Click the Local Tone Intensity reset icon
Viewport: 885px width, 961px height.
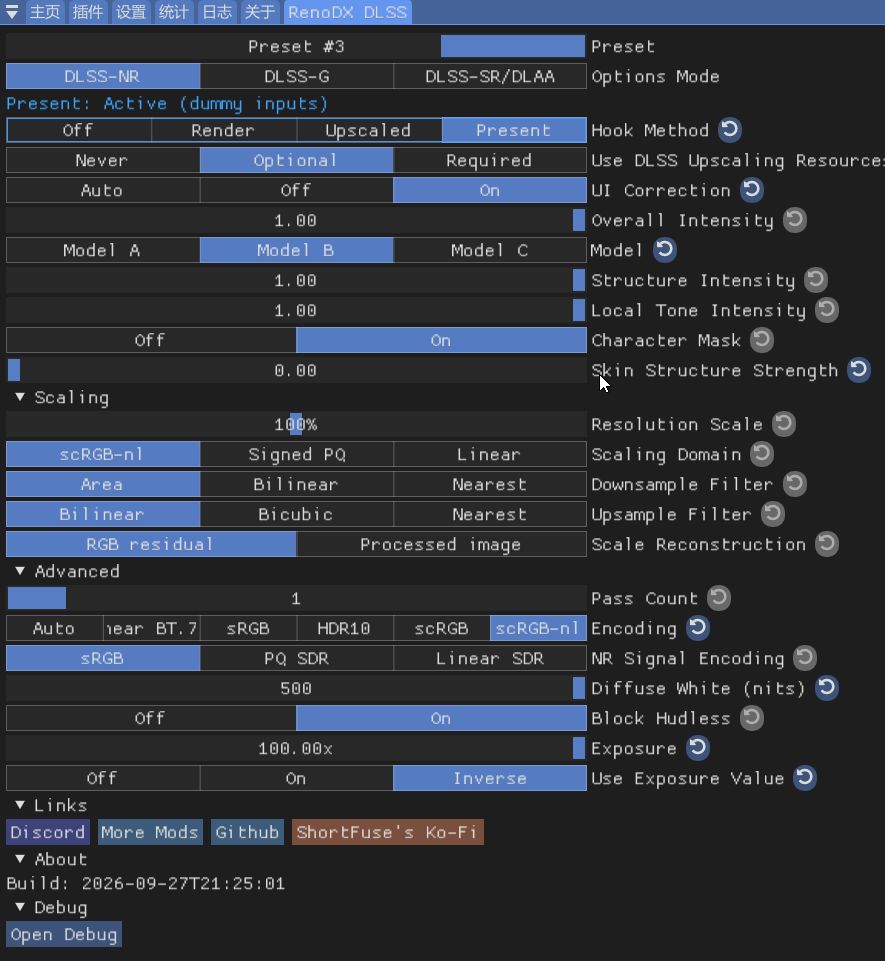(x=827, y=310)
